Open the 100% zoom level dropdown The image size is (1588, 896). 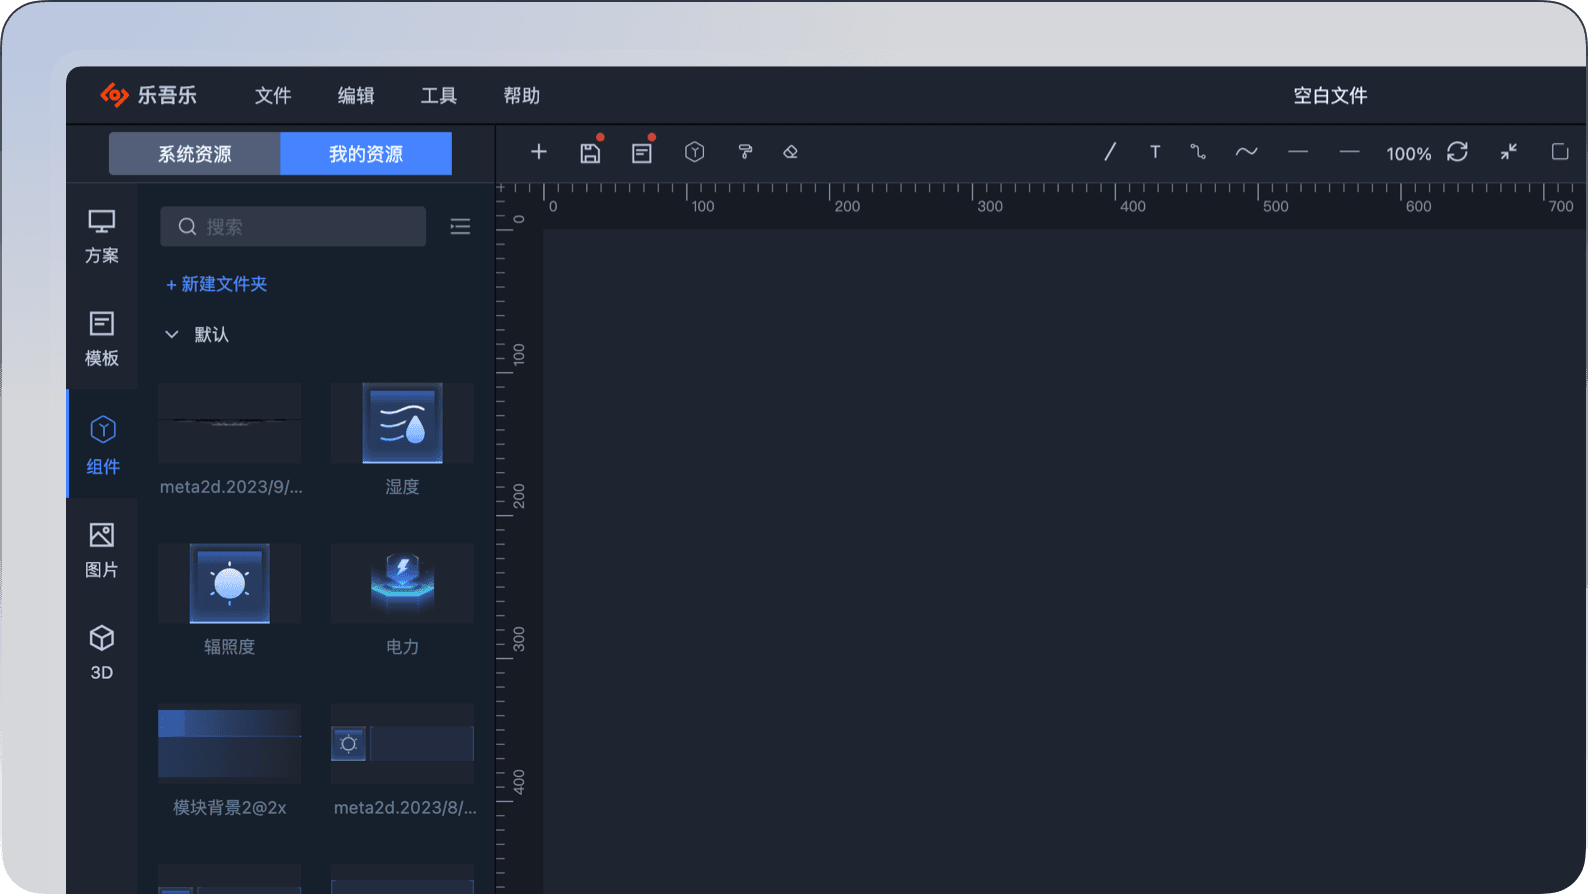[1408, 153]
